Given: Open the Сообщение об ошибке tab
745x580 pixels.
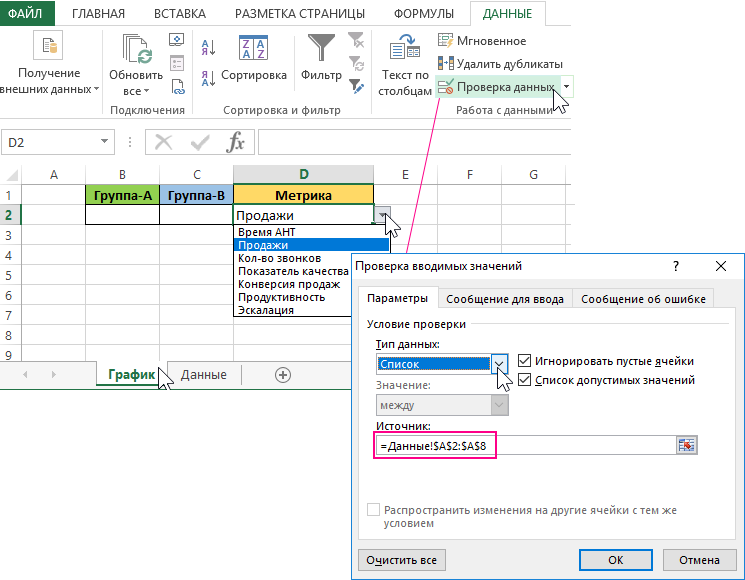Looking at the screenshot, I should [643, 299].
